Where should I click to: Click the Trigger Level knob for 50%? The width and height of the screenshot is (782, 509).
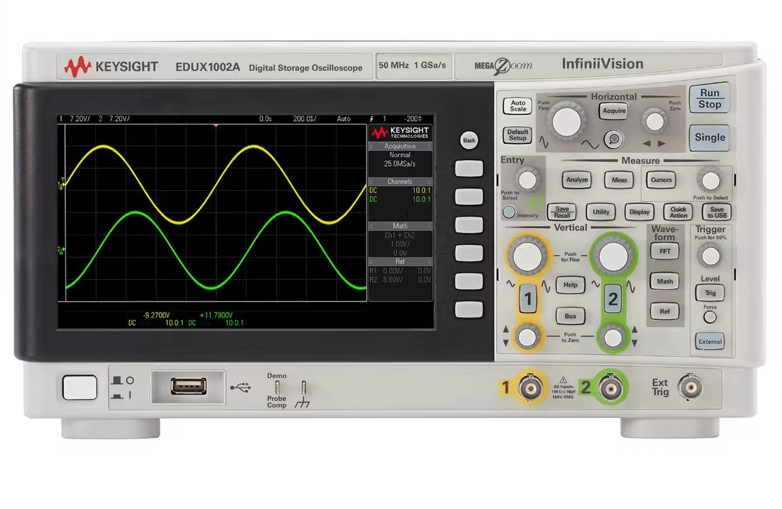click(x=710, y=256)
